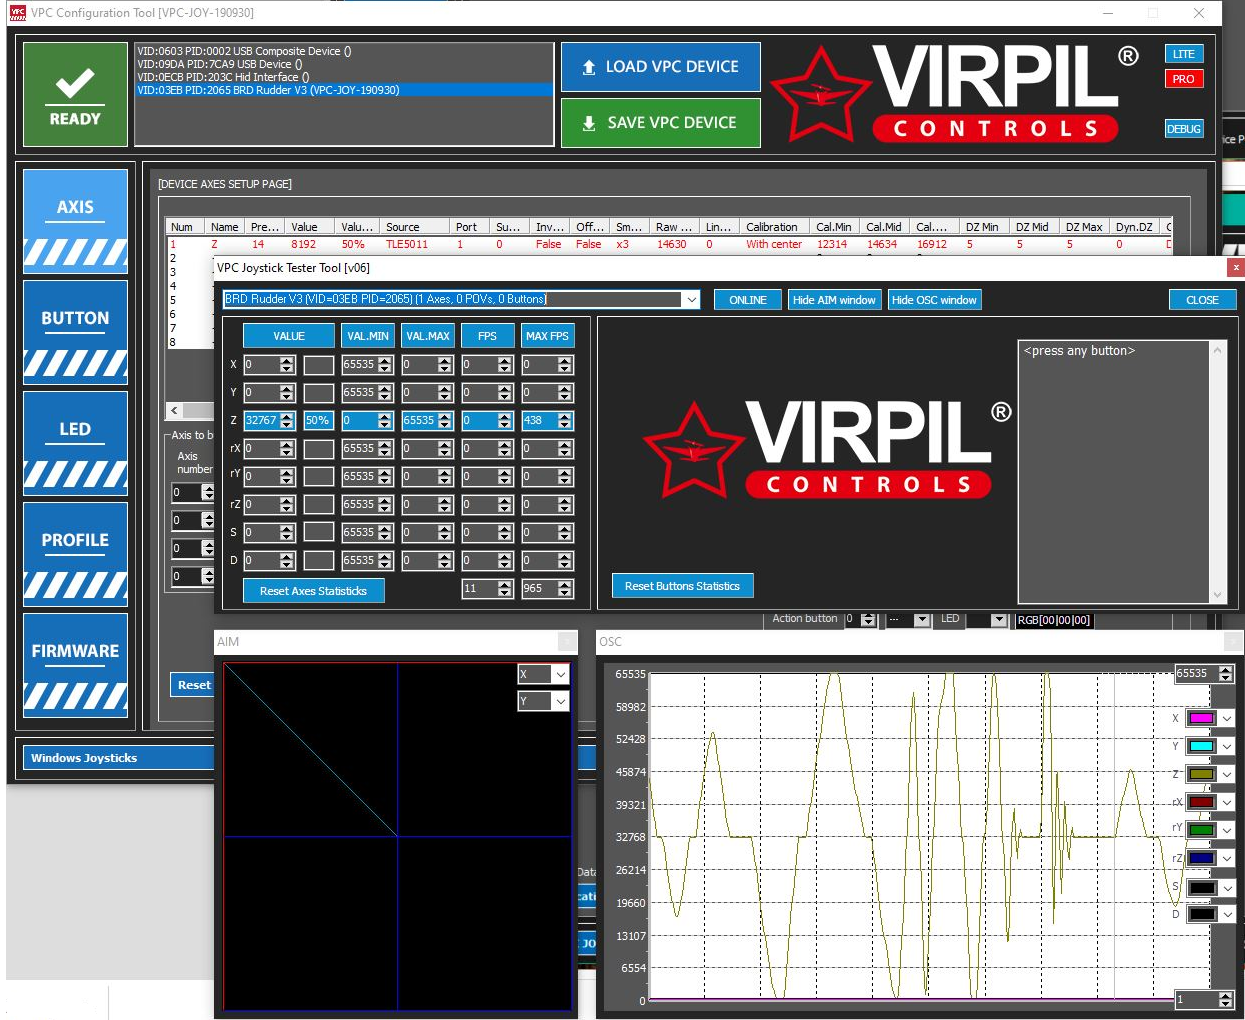Open the AIM window Y axis dropdown
The image size is (1245, 1020).
(x=560, y=702)
